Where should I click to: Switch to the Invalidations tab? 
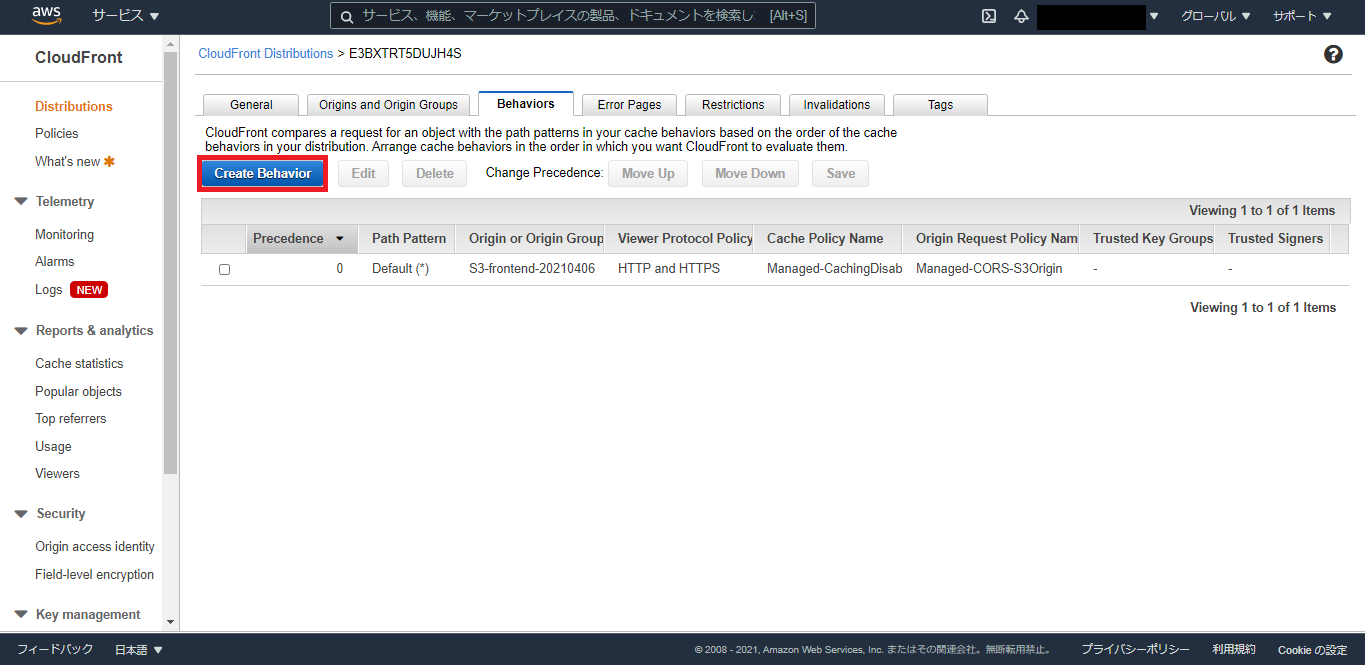837,105
